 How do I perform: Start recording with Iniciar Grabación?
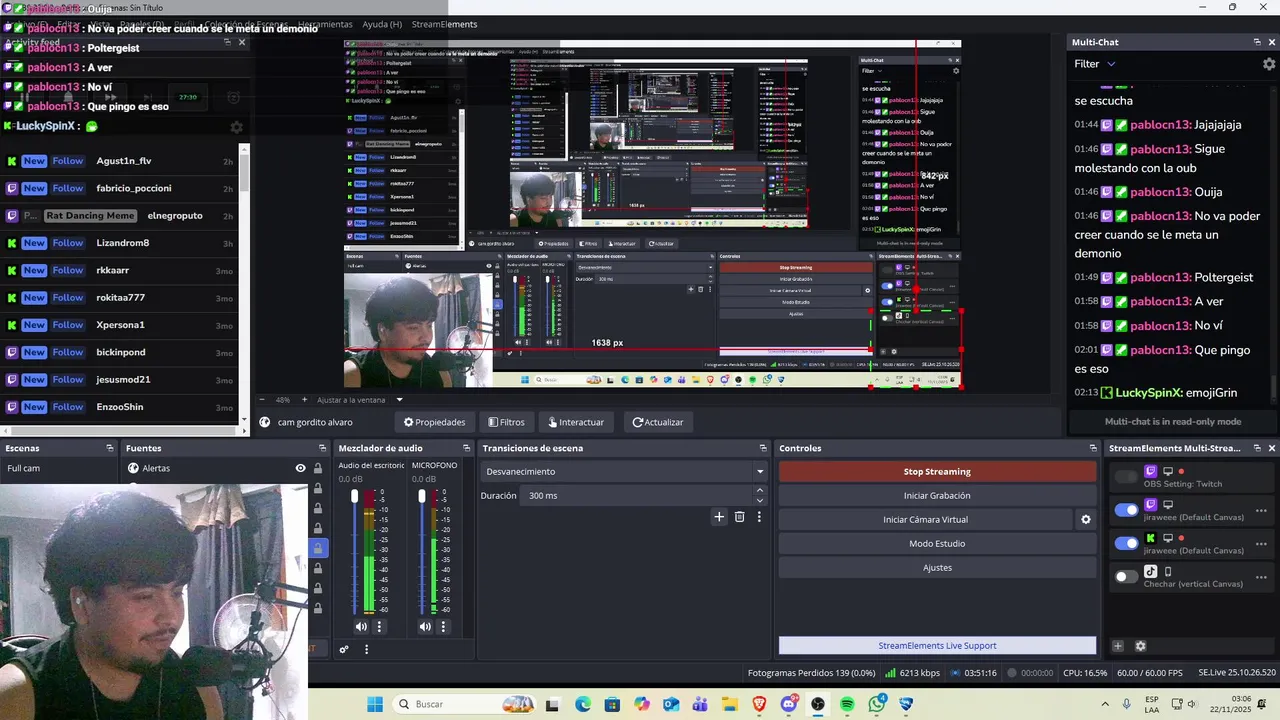937,496
